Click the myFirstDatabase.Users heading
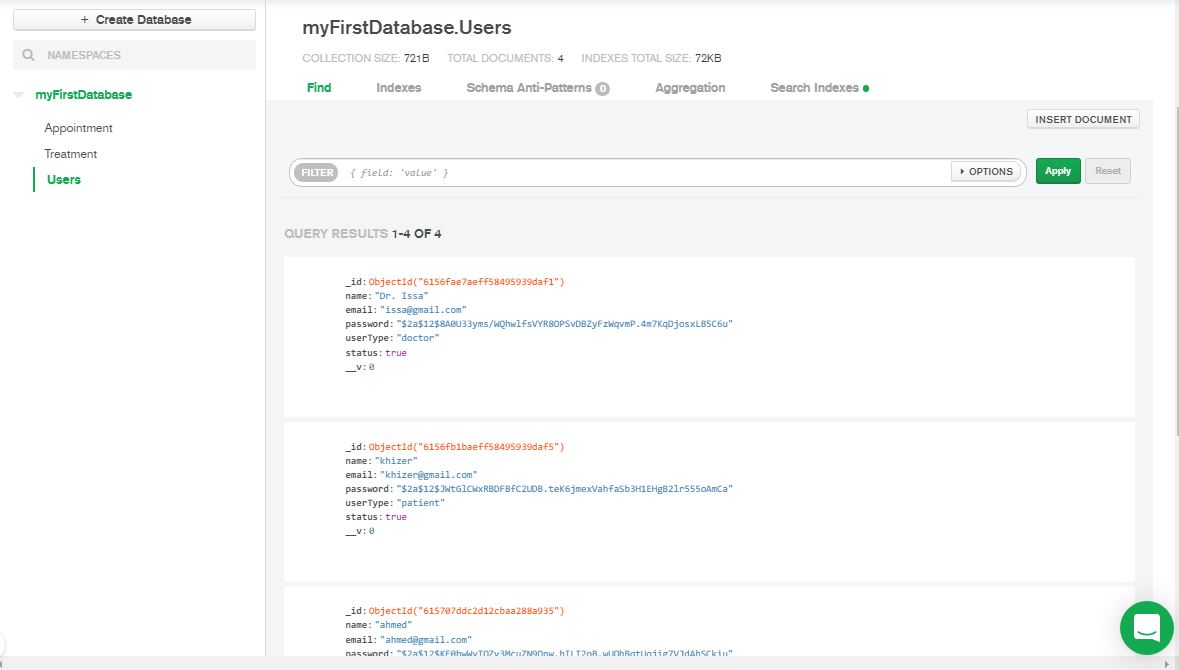1179x670 pixels. pos(407,28)
